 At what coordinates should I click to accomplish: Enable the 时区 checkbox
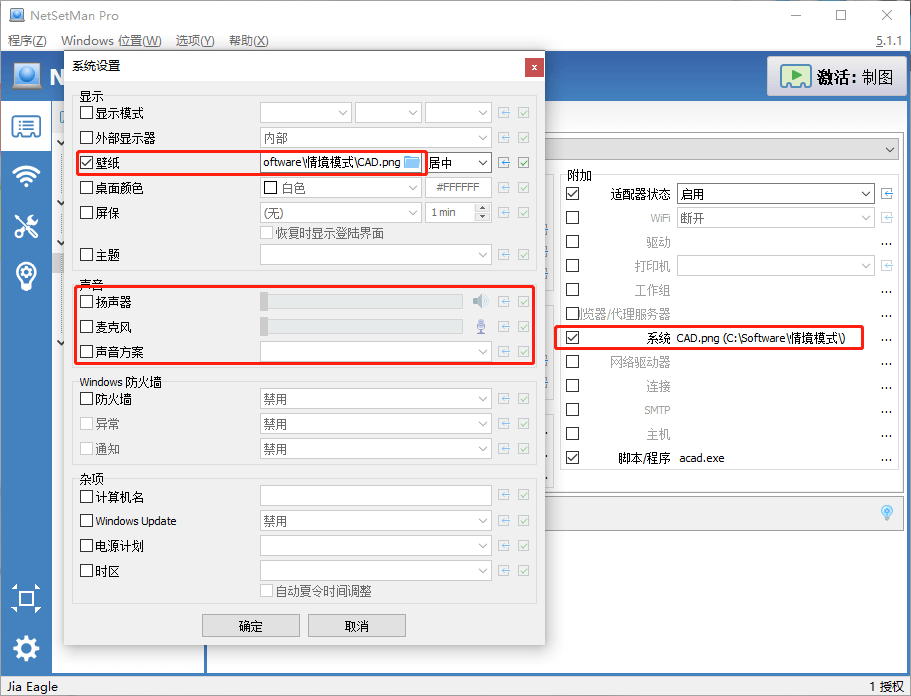tap(87, 571)
